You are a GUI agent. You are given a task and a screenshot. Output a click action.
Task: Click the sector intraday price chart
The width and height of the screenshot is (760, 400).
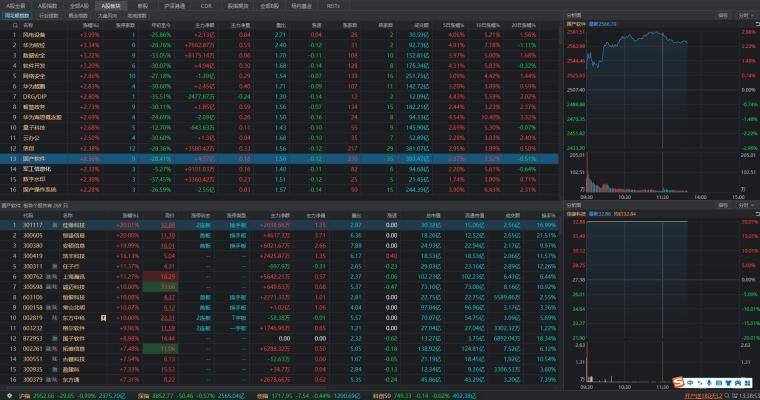tap(663, 90)
